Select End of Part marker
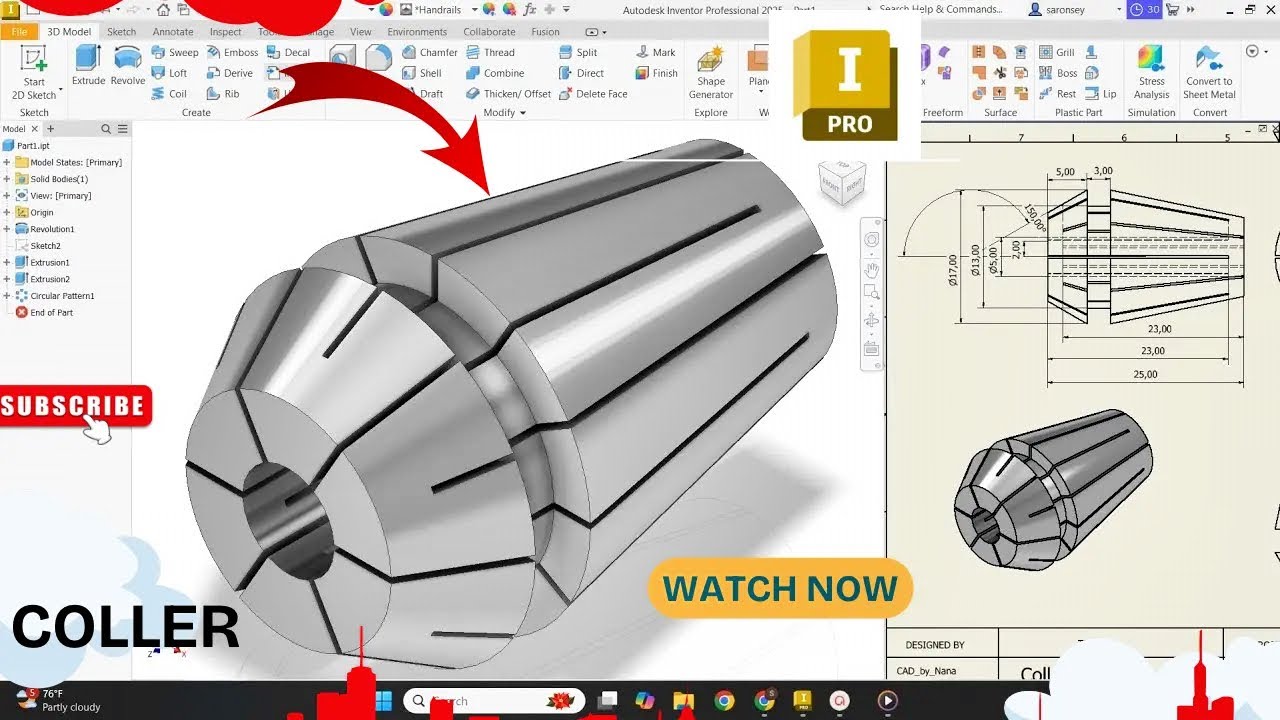Viewport: 1280px width, 720px height. click(44, 313)
